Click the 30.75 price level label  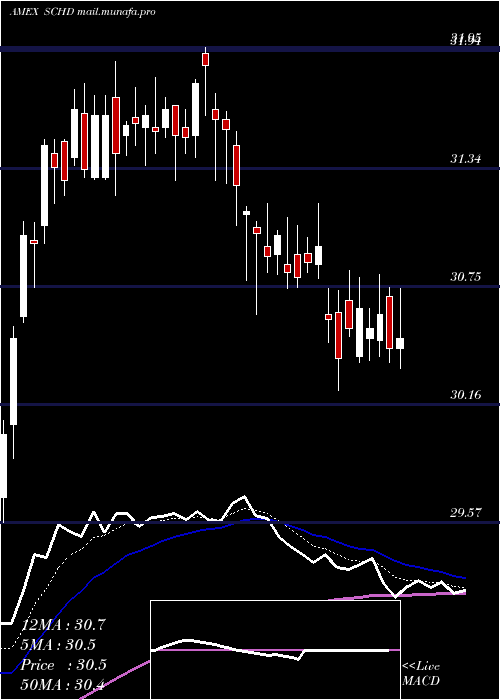465,276
